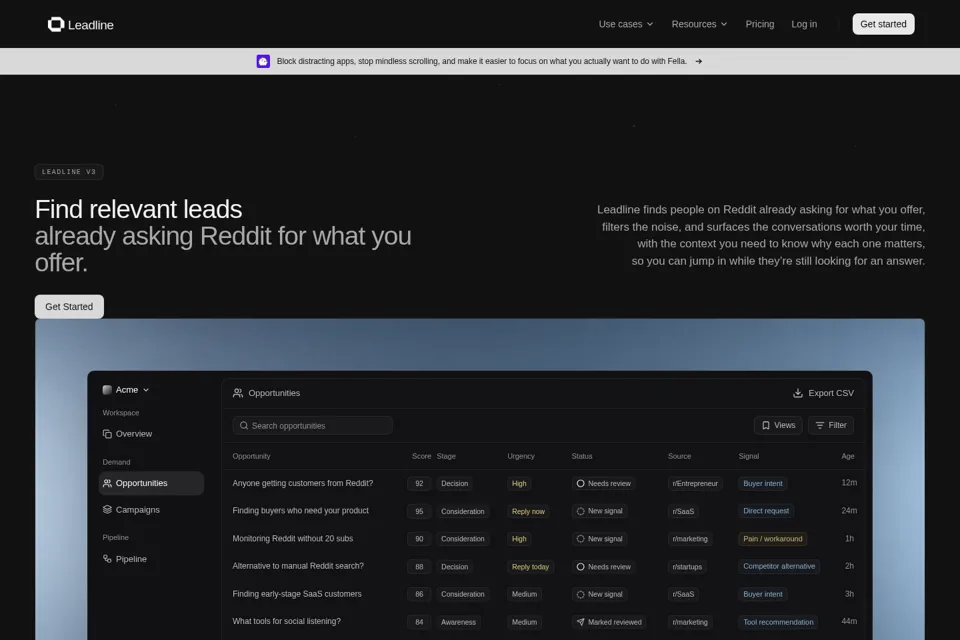Viewport: 960px width, 640px height.
Task: Click the filter lines icon in the Filter button
Action: (820, 425)
